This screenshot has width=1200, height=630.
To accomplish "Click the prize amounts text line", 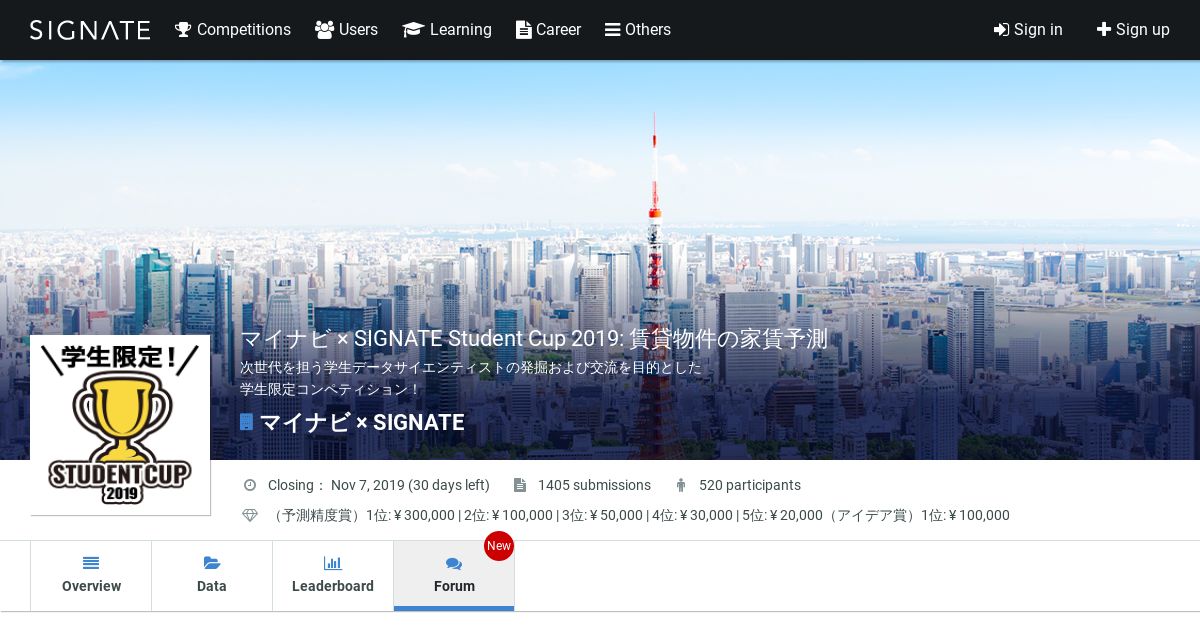I will 639,515.
